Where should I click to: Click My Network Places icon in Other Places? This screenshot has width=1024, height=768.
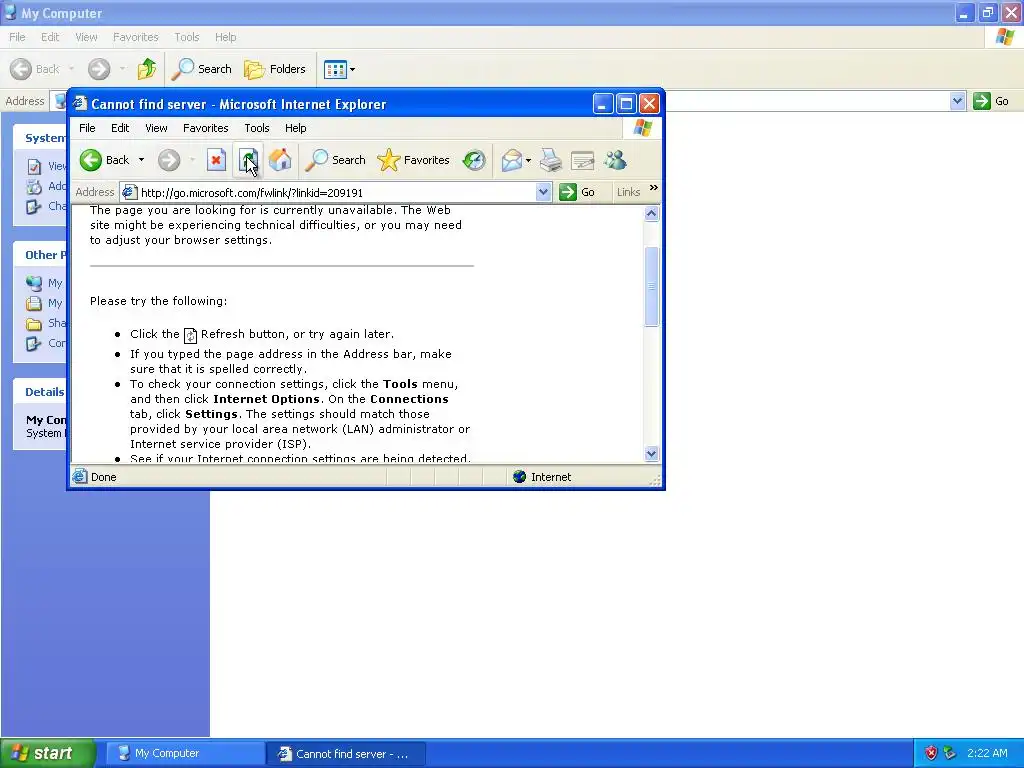pyautogui.click(x=34, y=283)
